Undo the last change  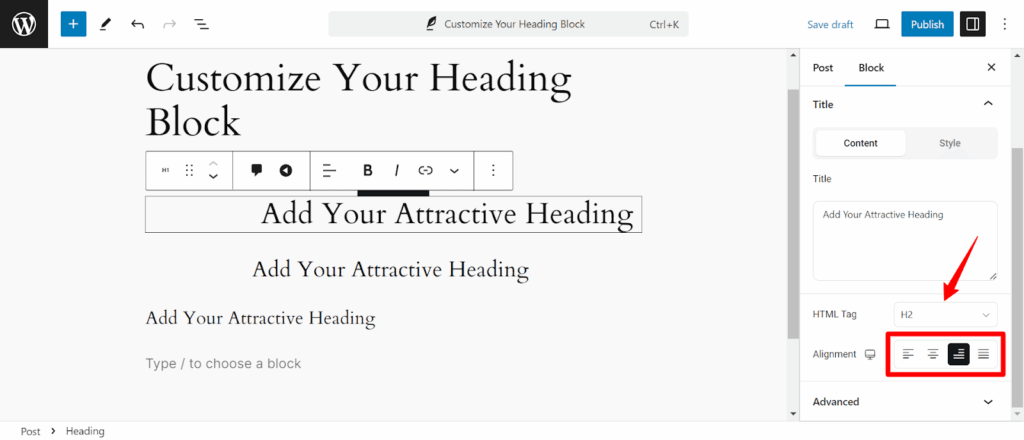tap(137, 24)
